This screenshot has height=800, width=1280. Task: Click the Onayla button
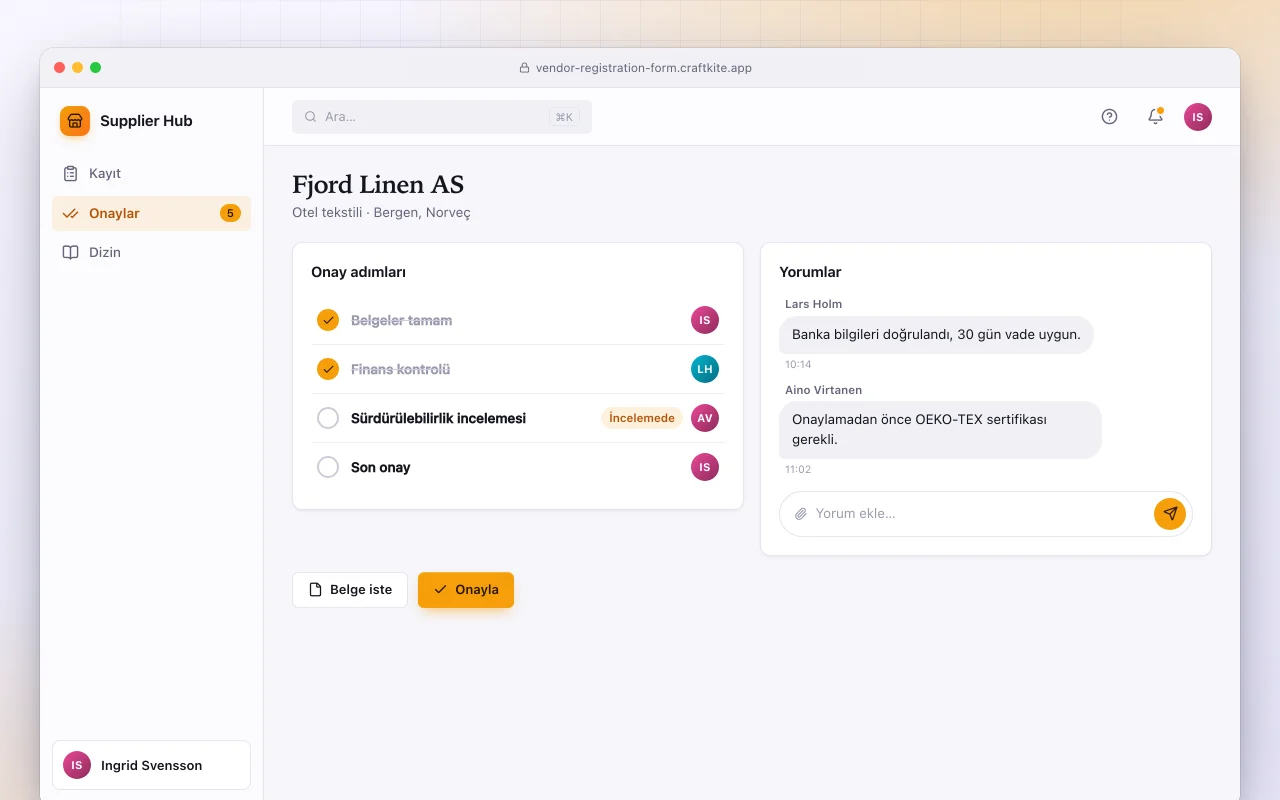click(x=466, y=590)
